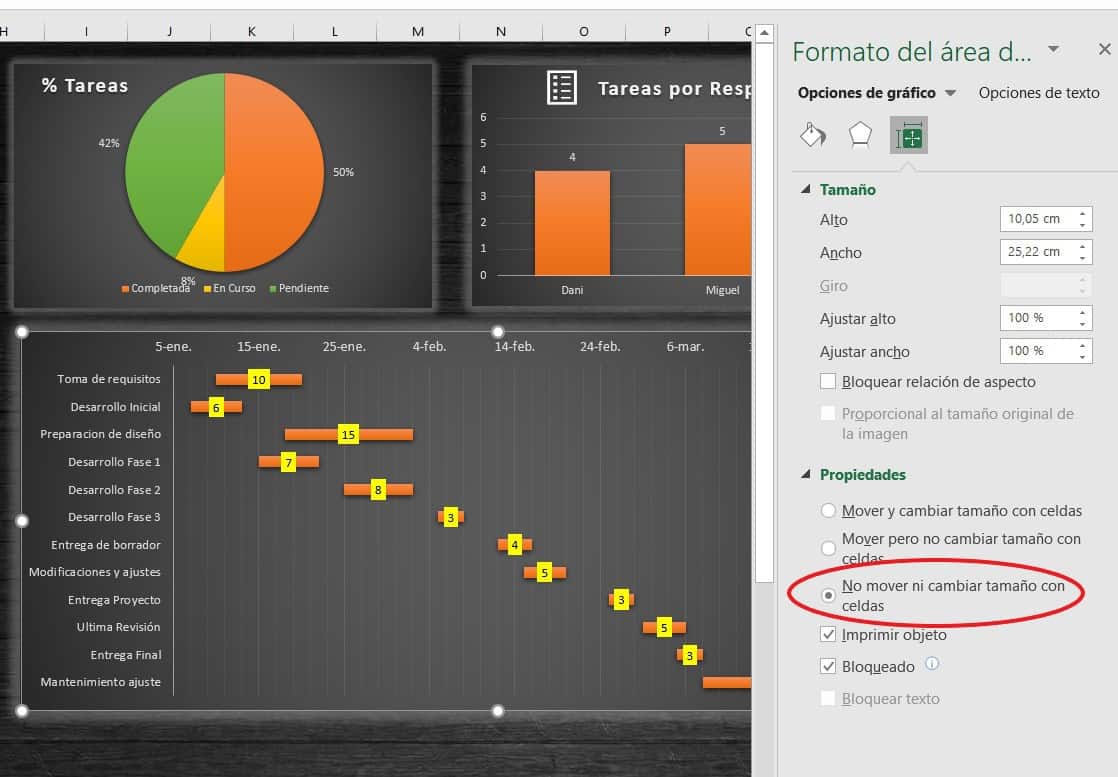This screenshot has width=1118, height=777.
Task: Select column O header
Action: coord(584,31)
